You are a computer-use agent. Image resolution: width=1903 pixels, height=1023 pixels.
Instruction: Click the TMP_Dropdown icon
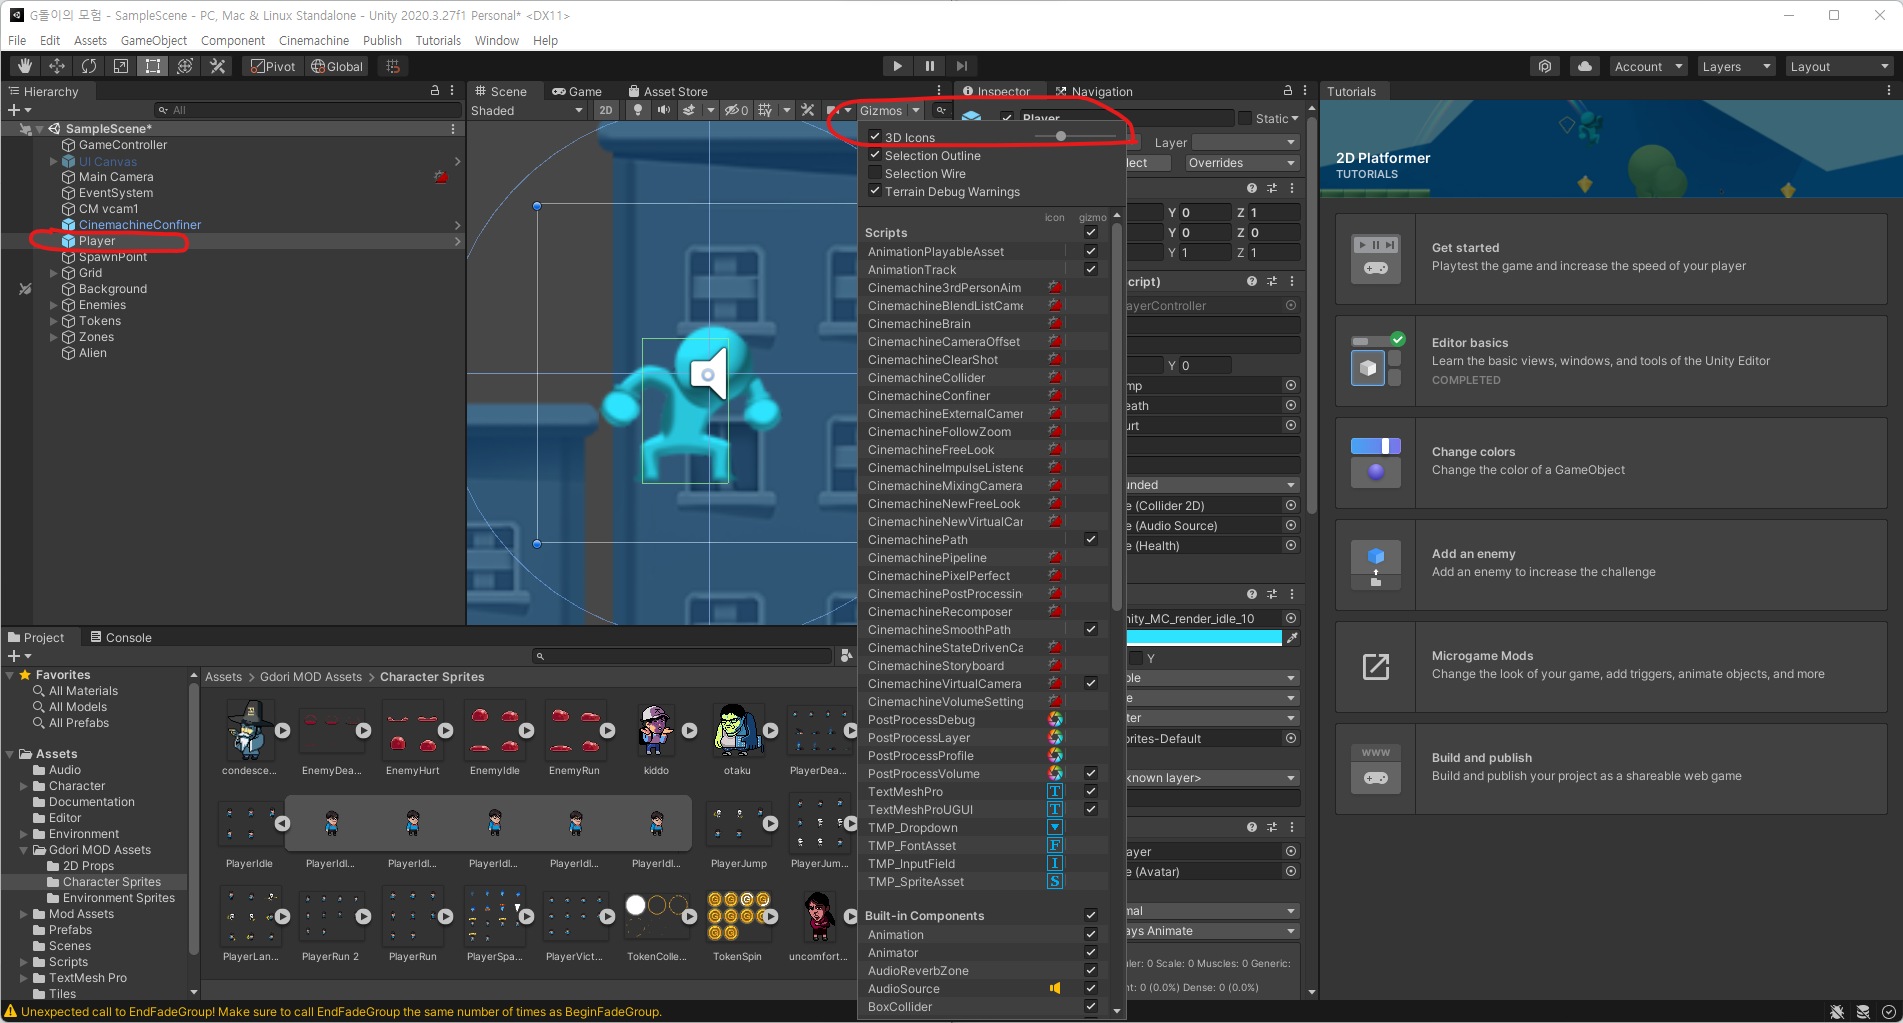[1055, 827]
